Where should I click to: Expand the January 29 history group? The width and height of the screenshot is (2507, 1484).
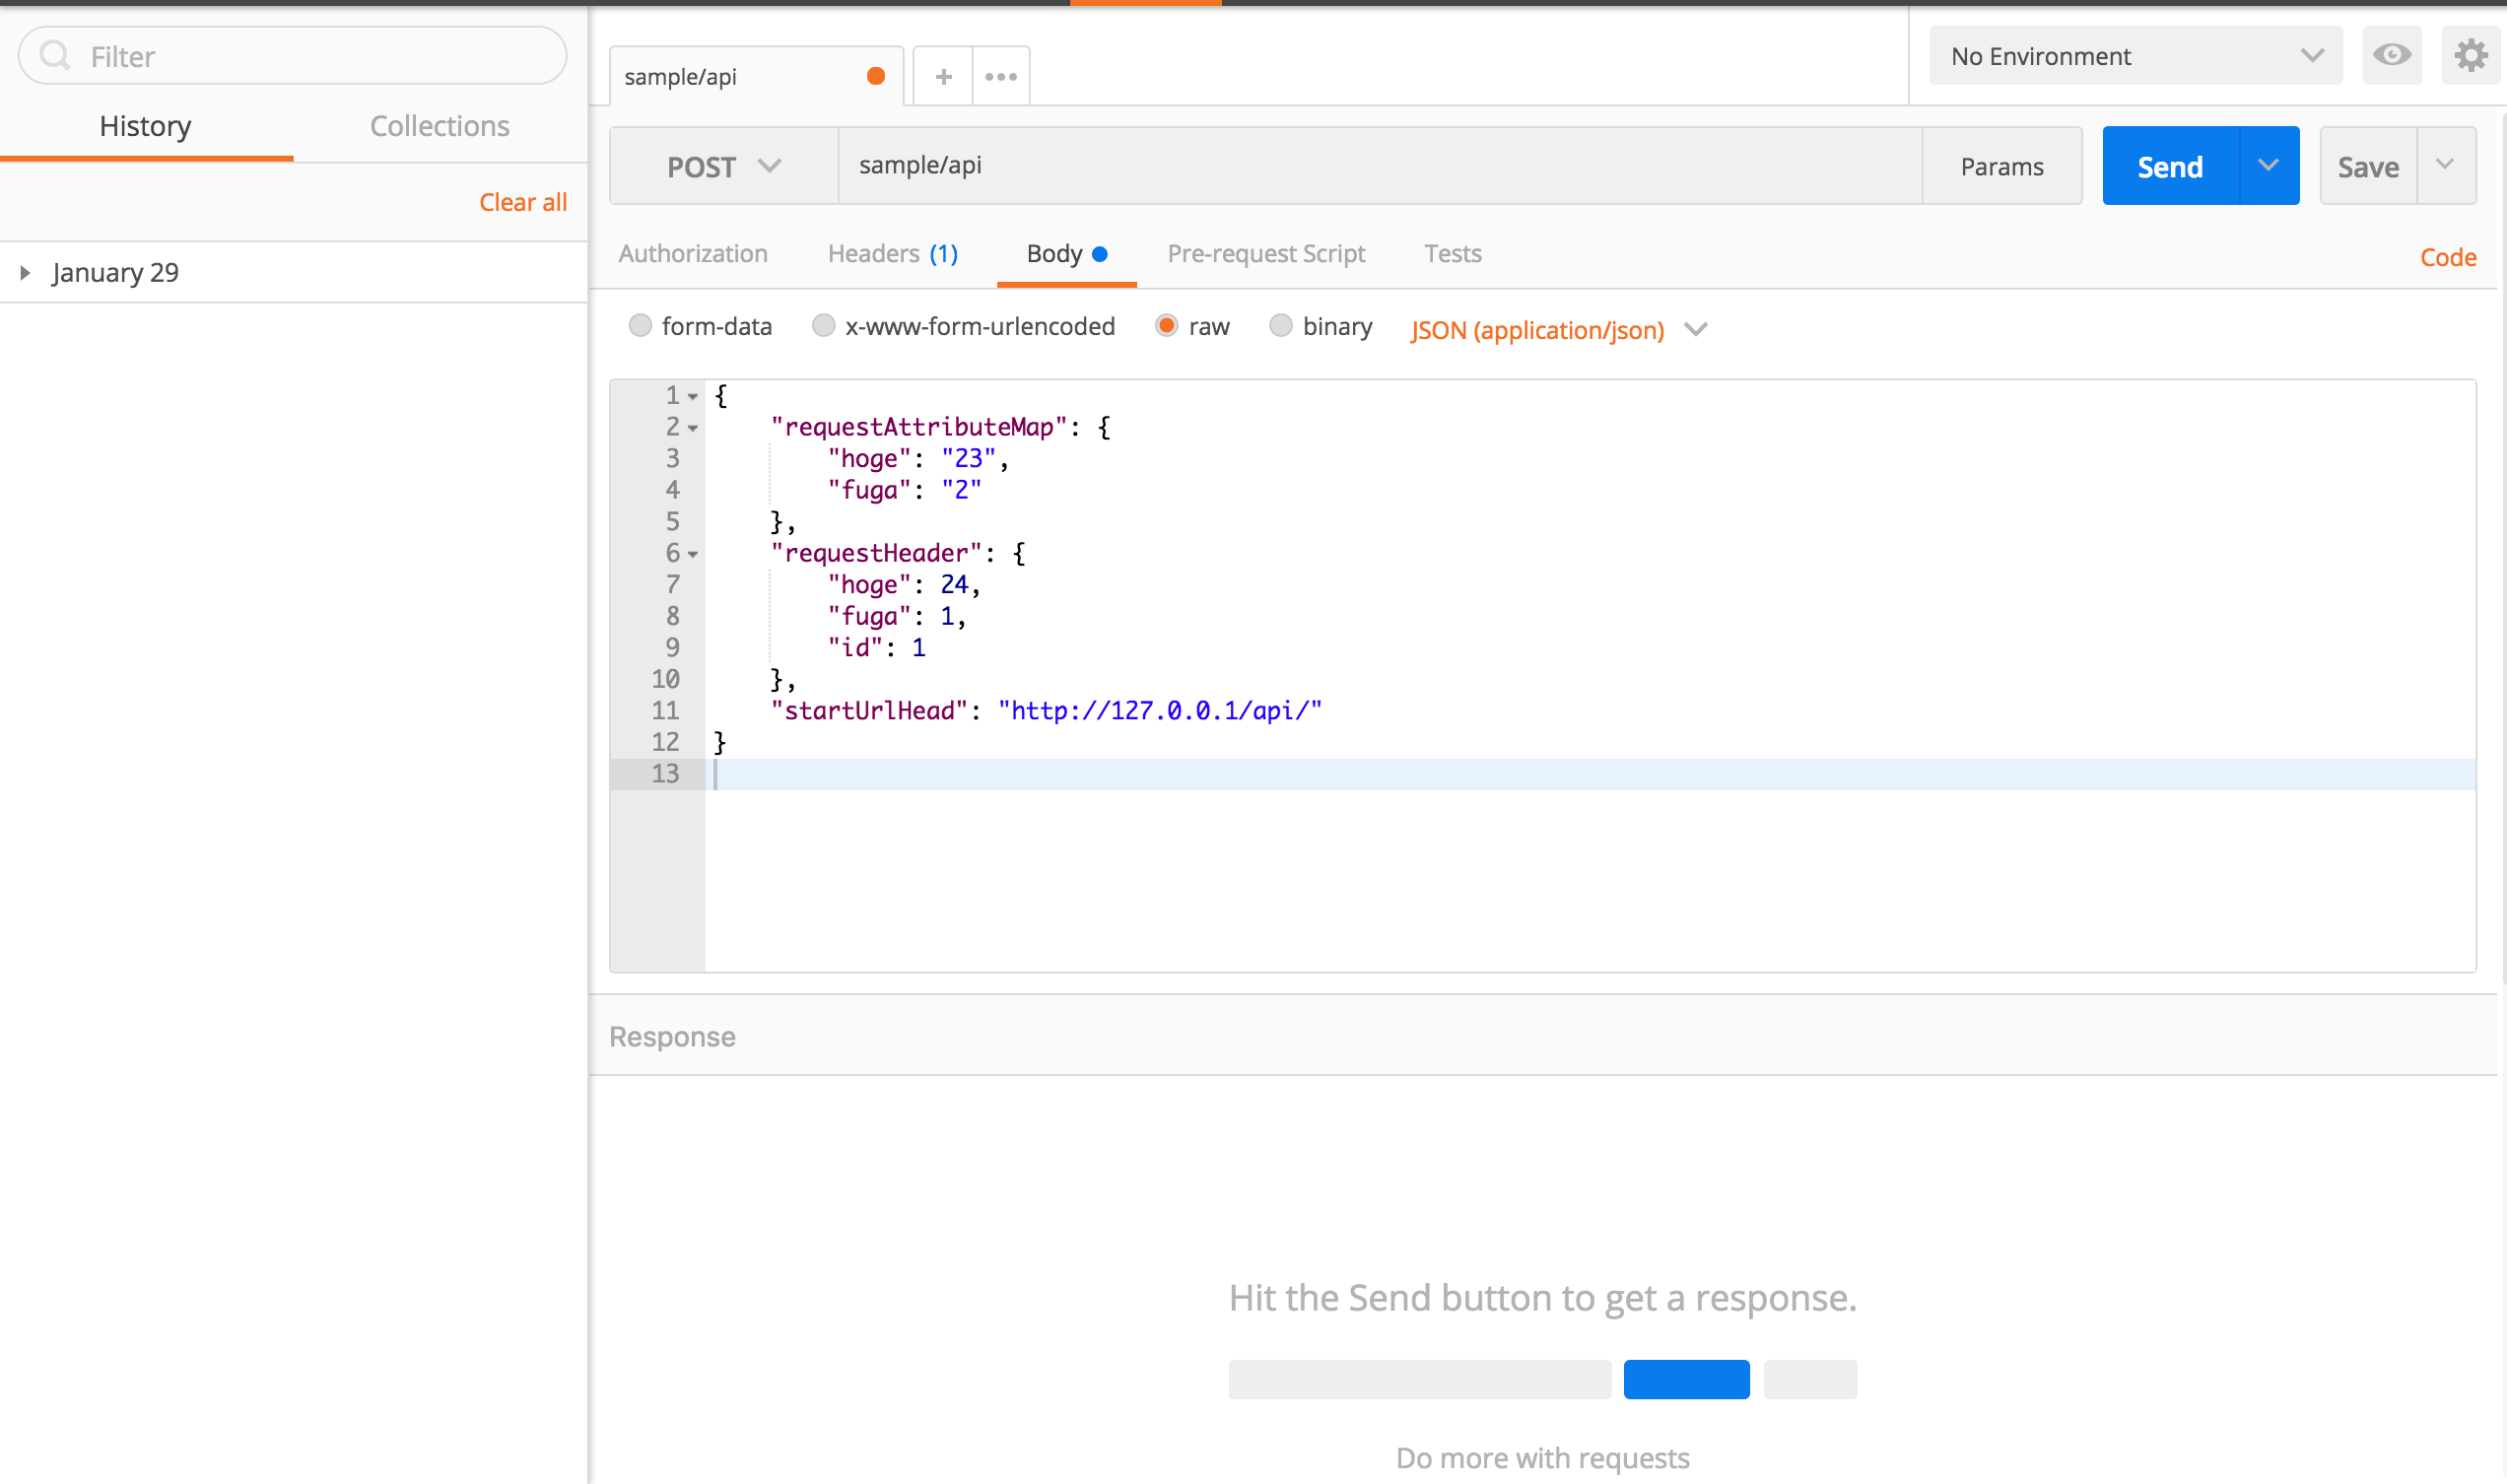click(25, 272)
